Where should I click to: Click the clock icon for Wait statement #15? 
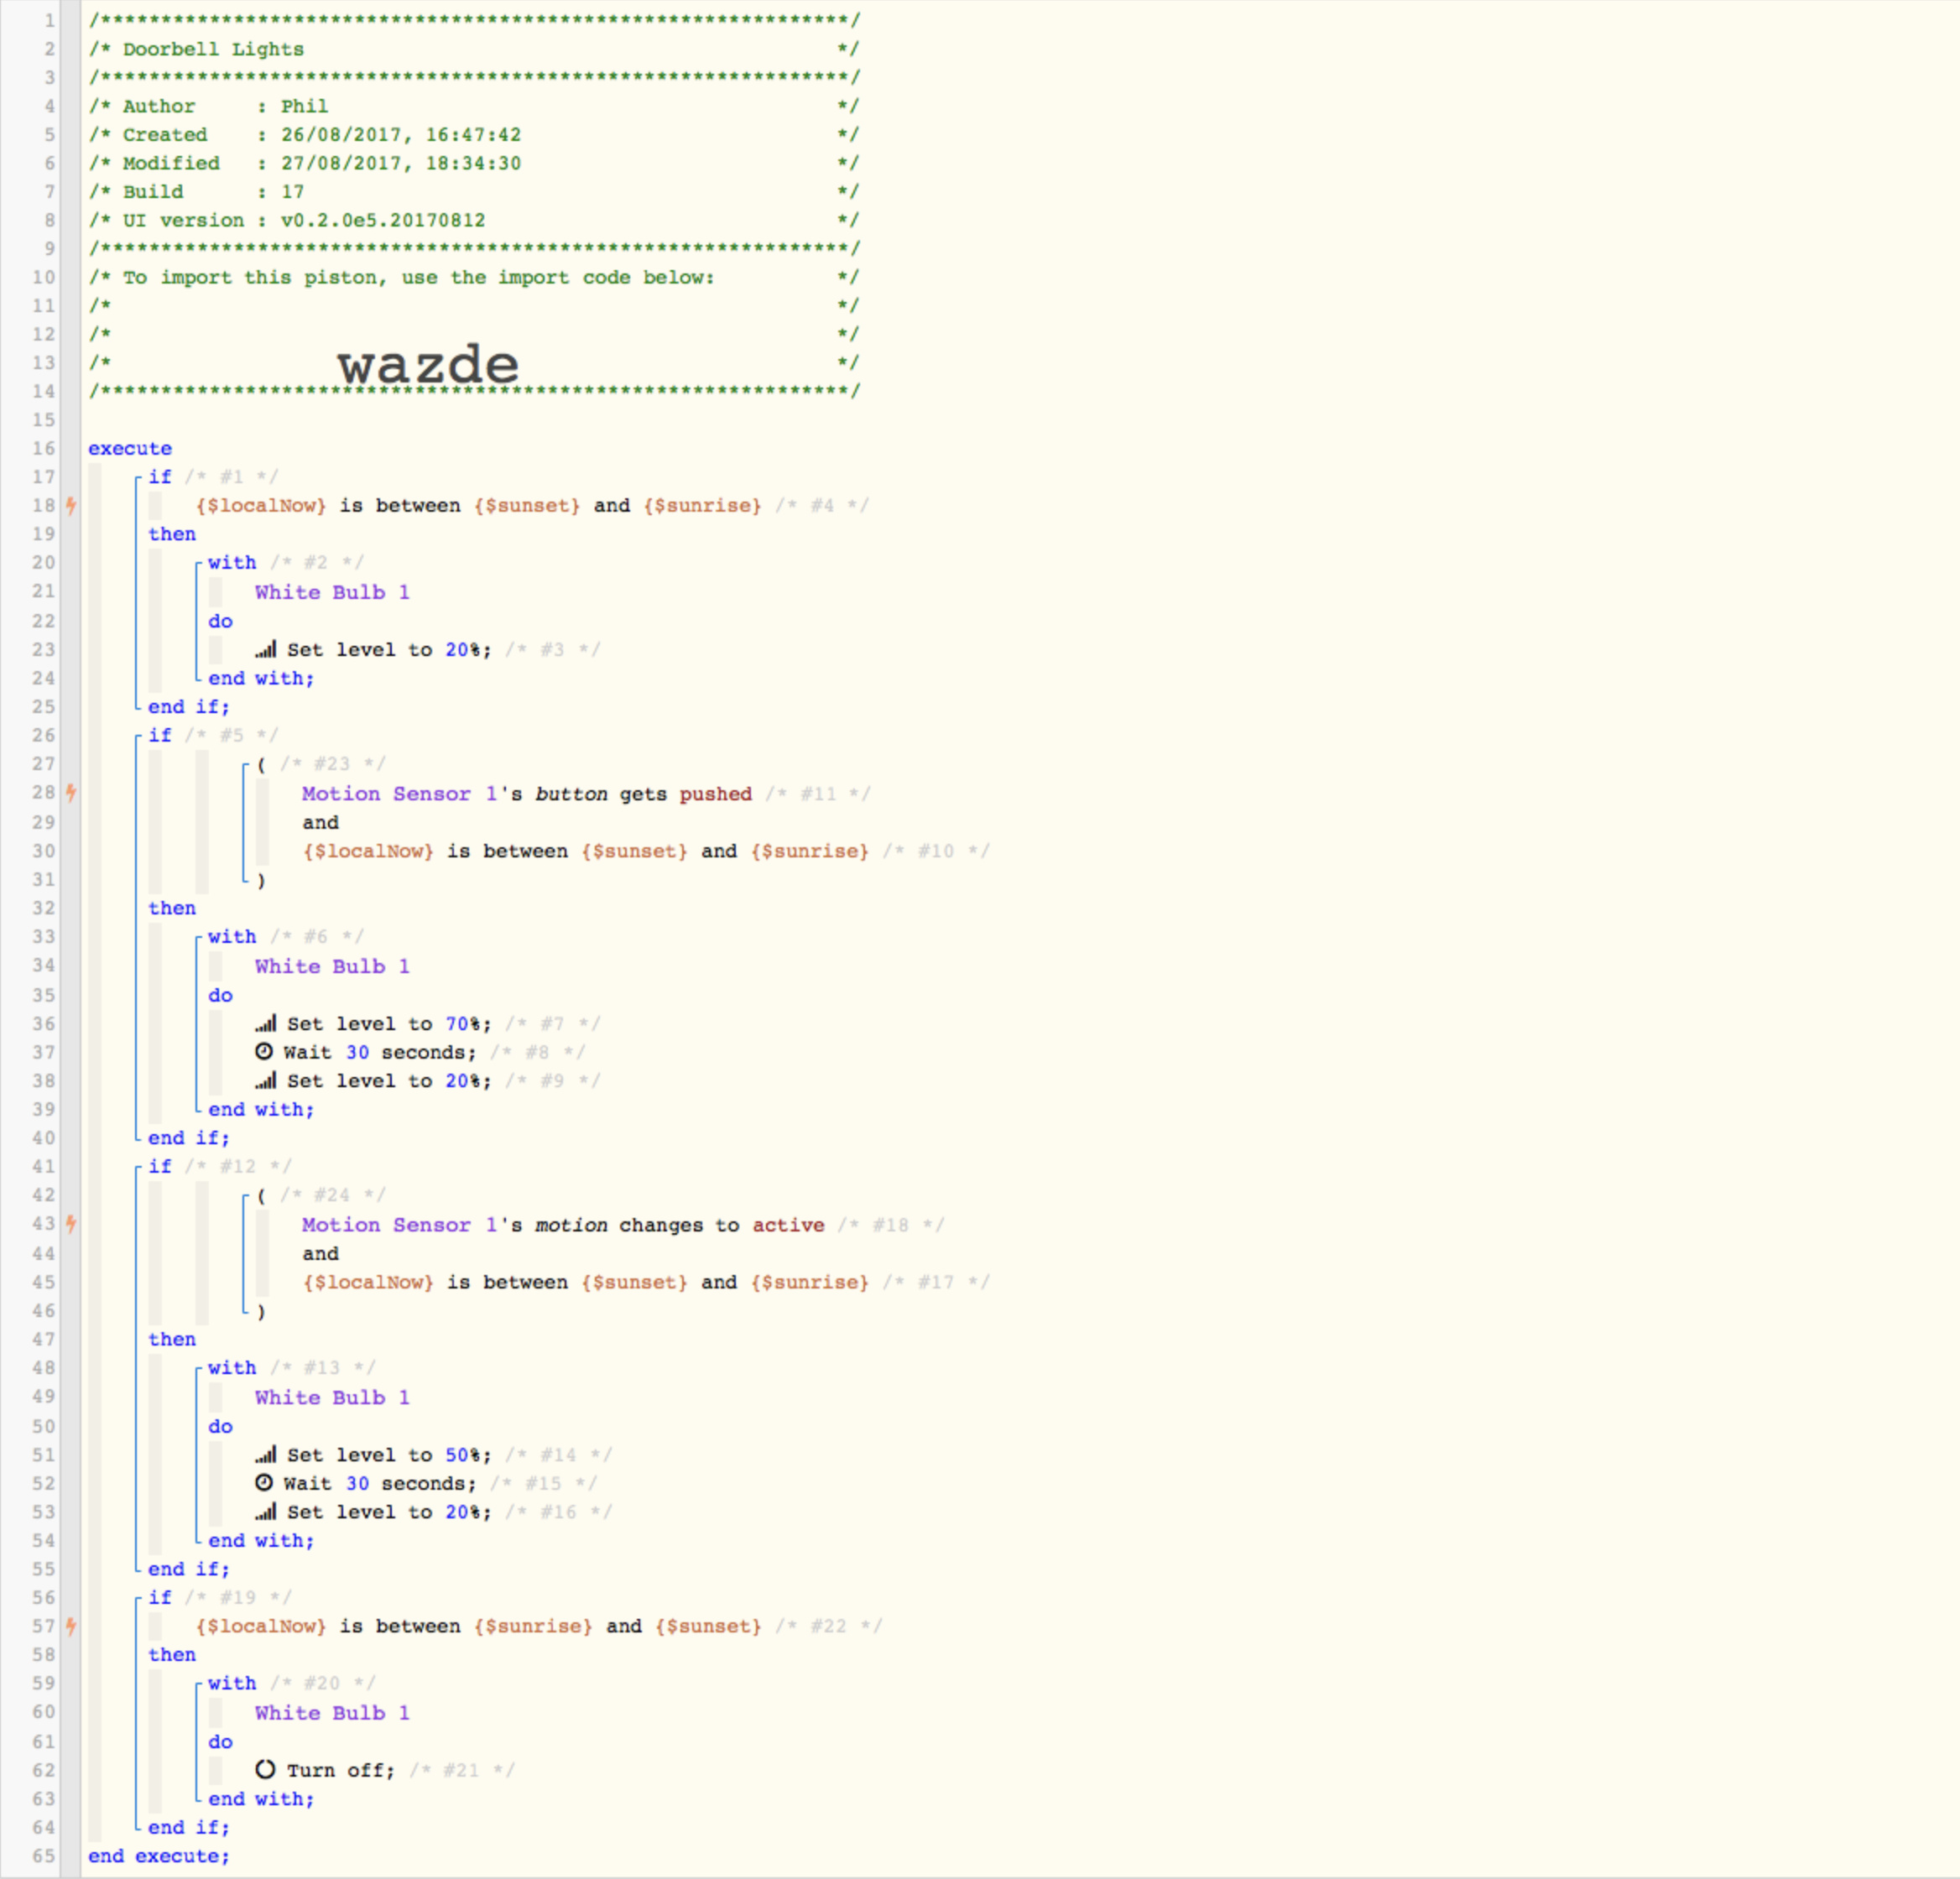point(264,1482)
